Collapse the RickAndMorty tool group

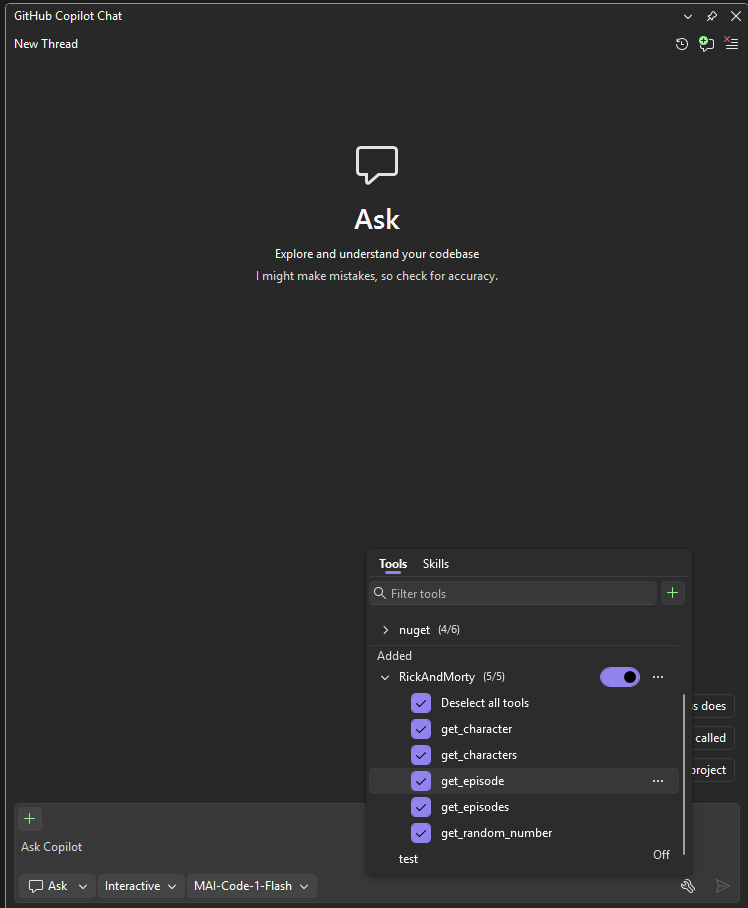point(385,677)
